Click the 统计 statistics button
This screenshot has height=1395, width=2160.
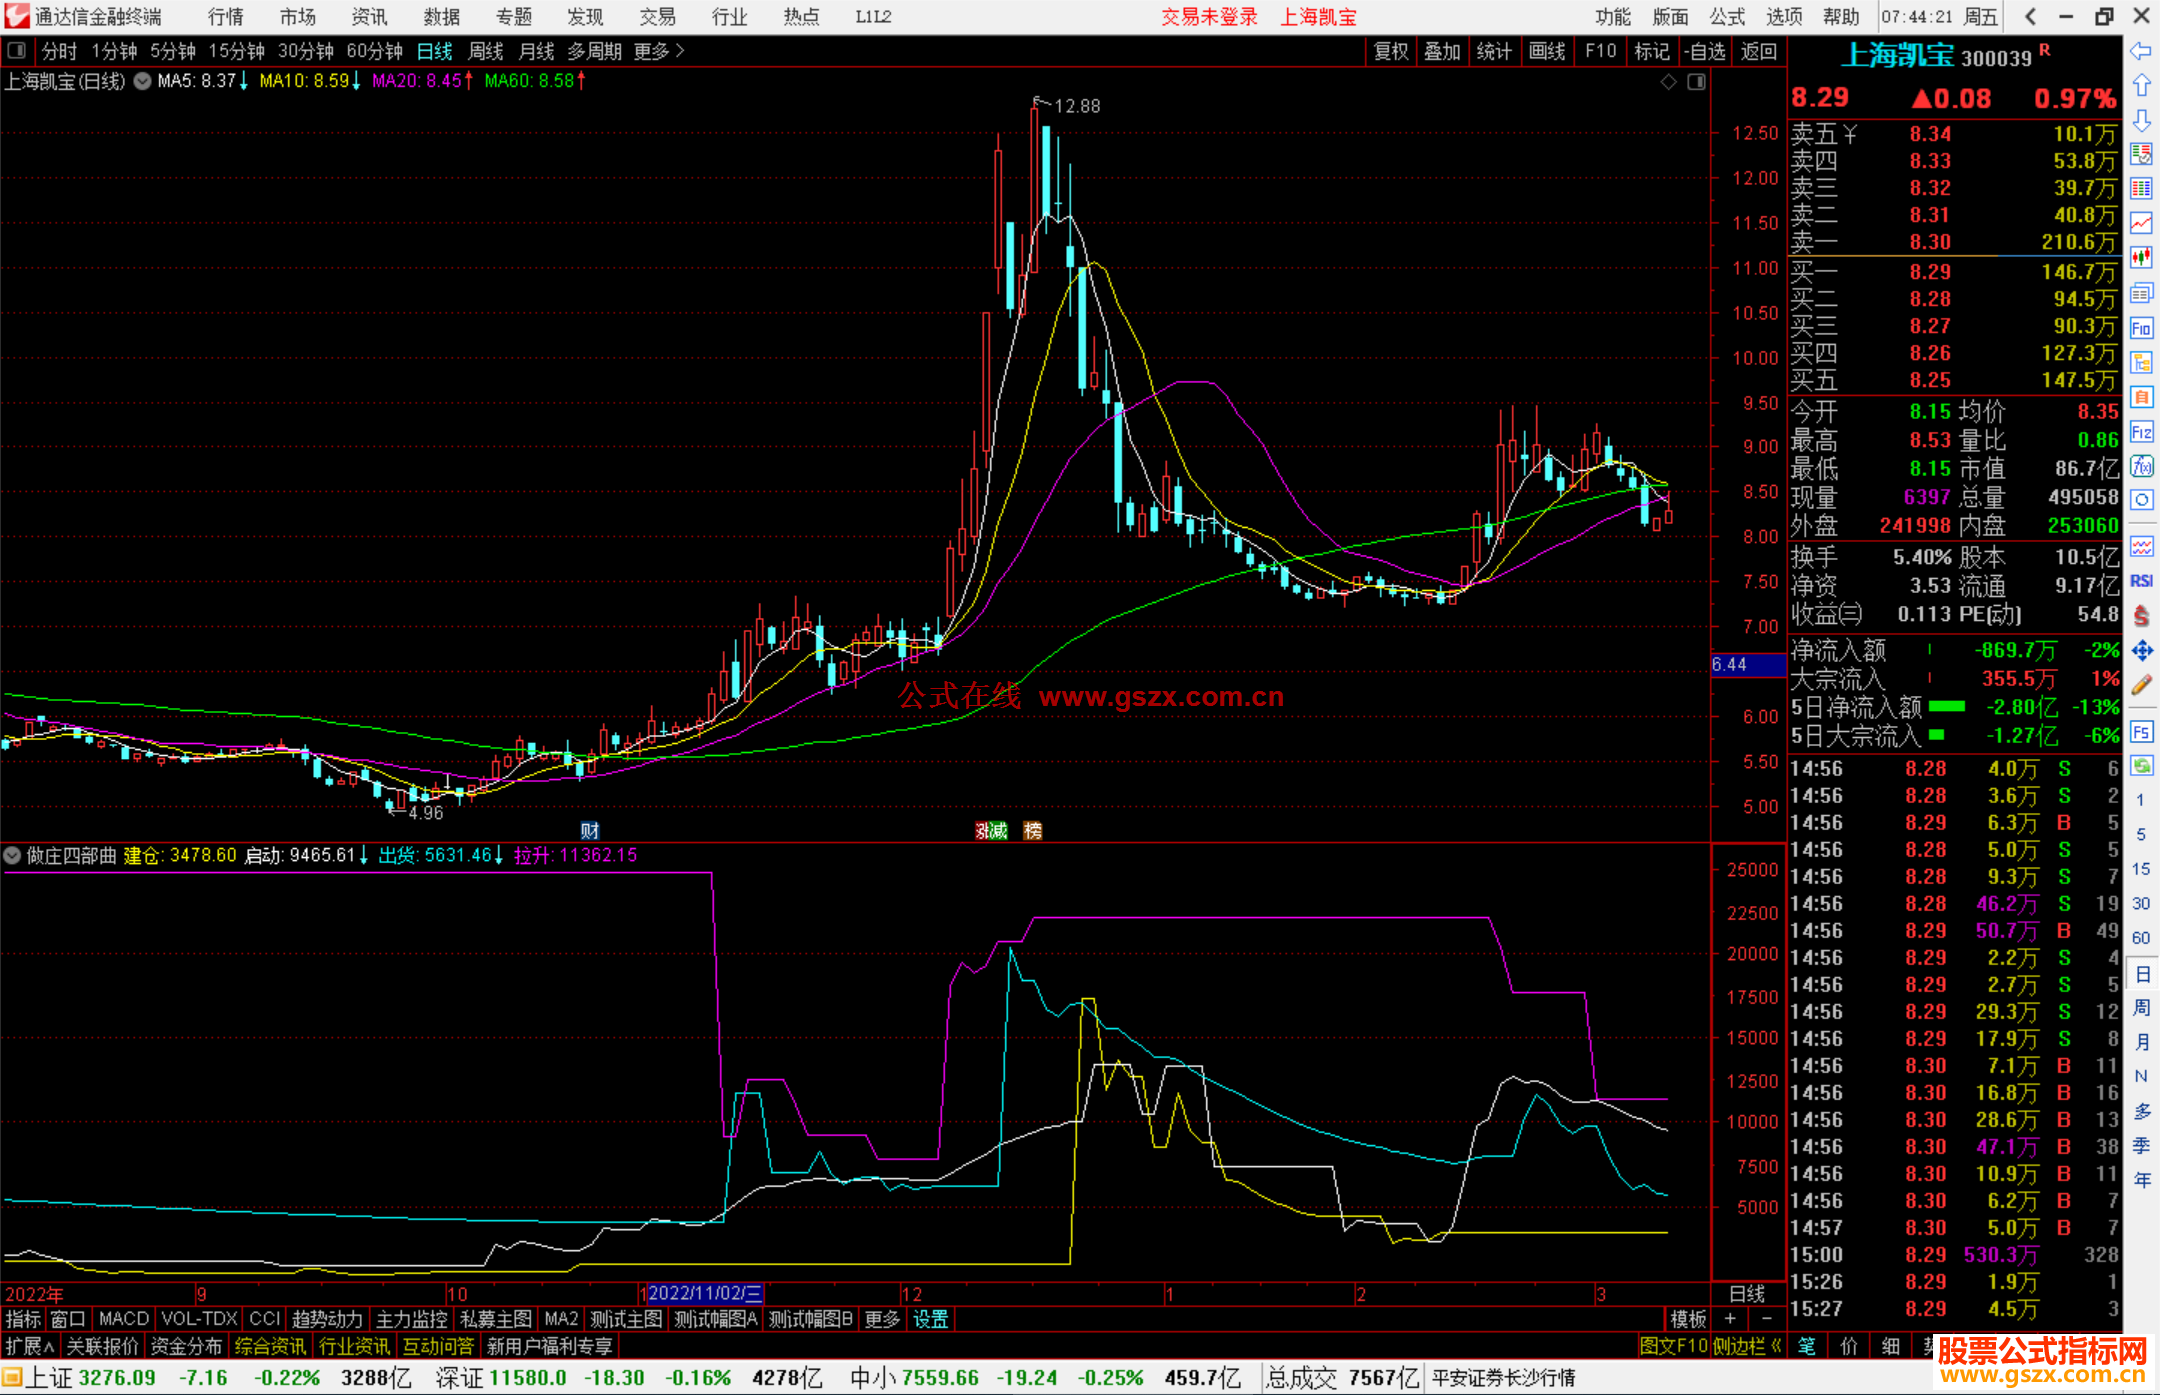(x=1495, y=51)
